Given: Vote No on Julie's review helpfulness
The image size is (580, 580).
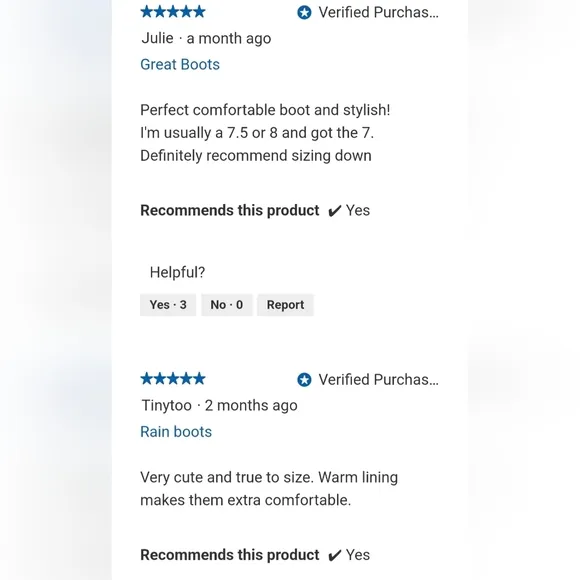Looking at the screenshot, I should [x=227, y=305].
